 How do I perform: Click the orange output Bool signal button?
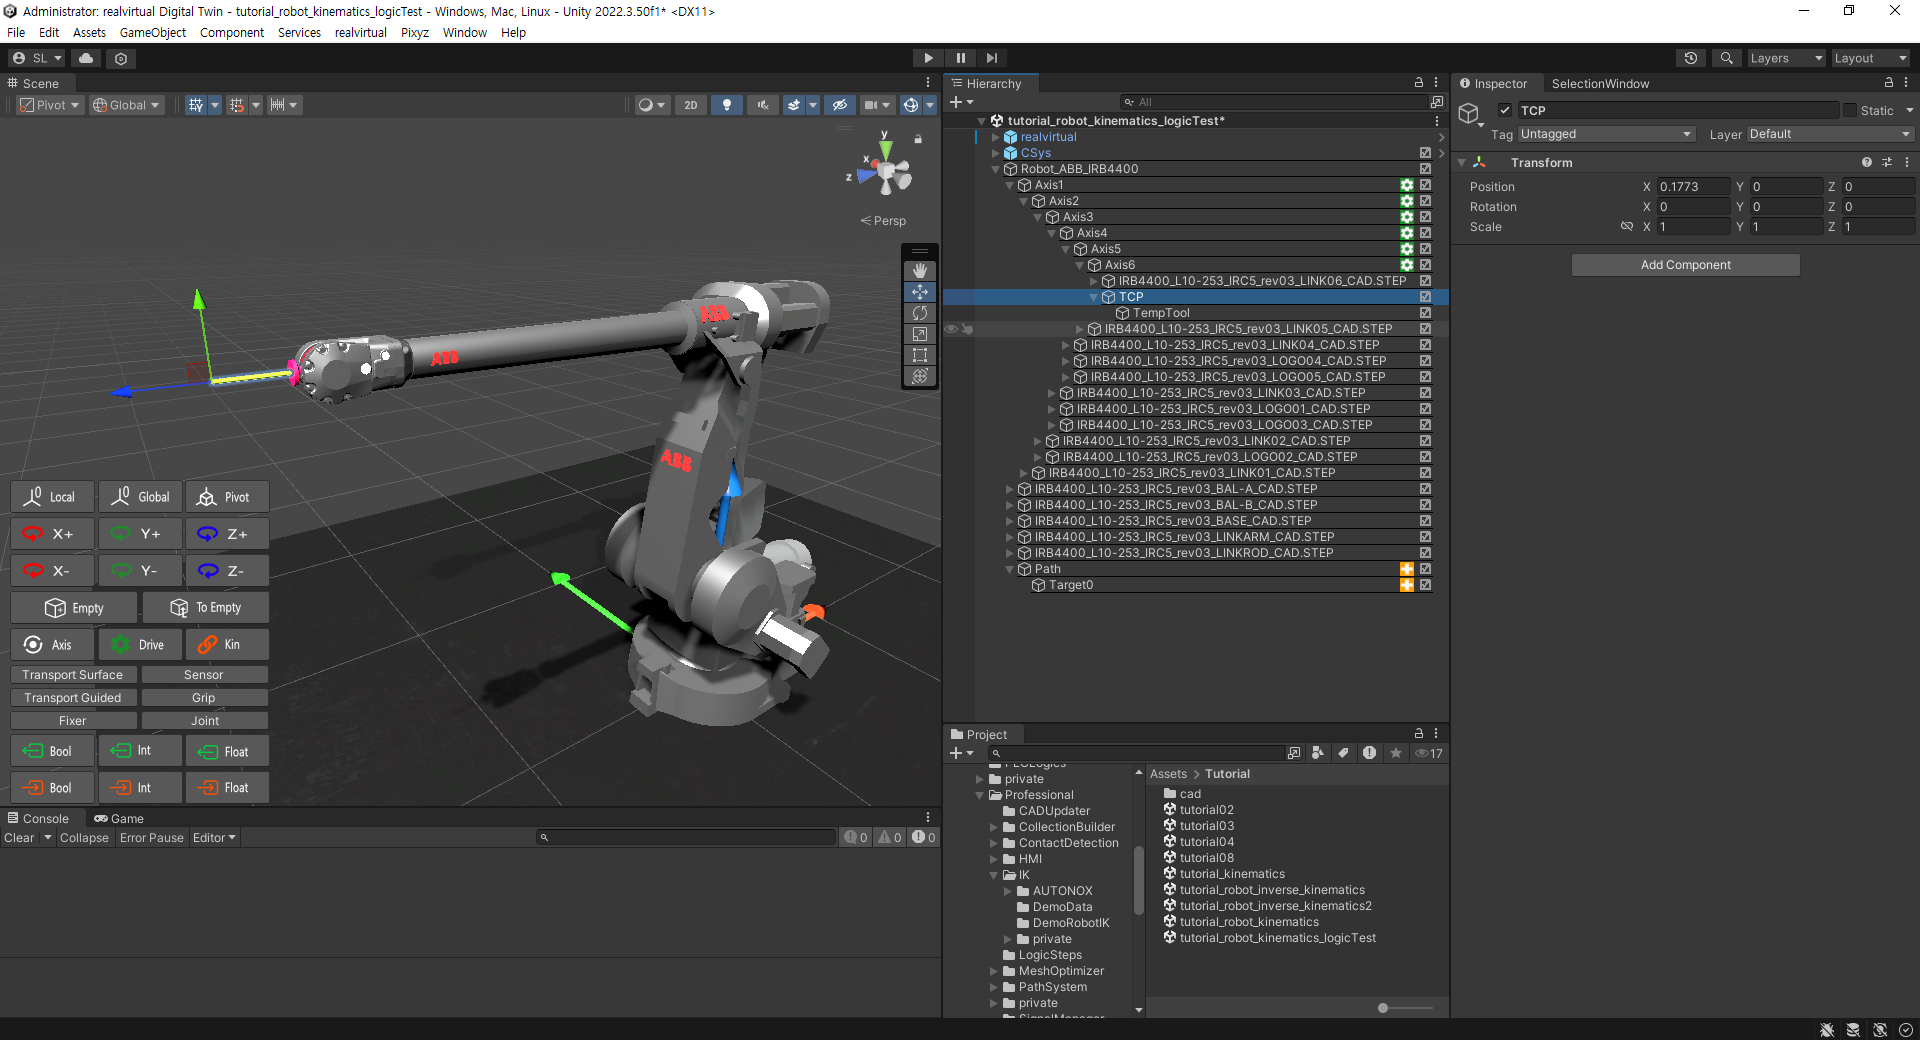point(53,788)
